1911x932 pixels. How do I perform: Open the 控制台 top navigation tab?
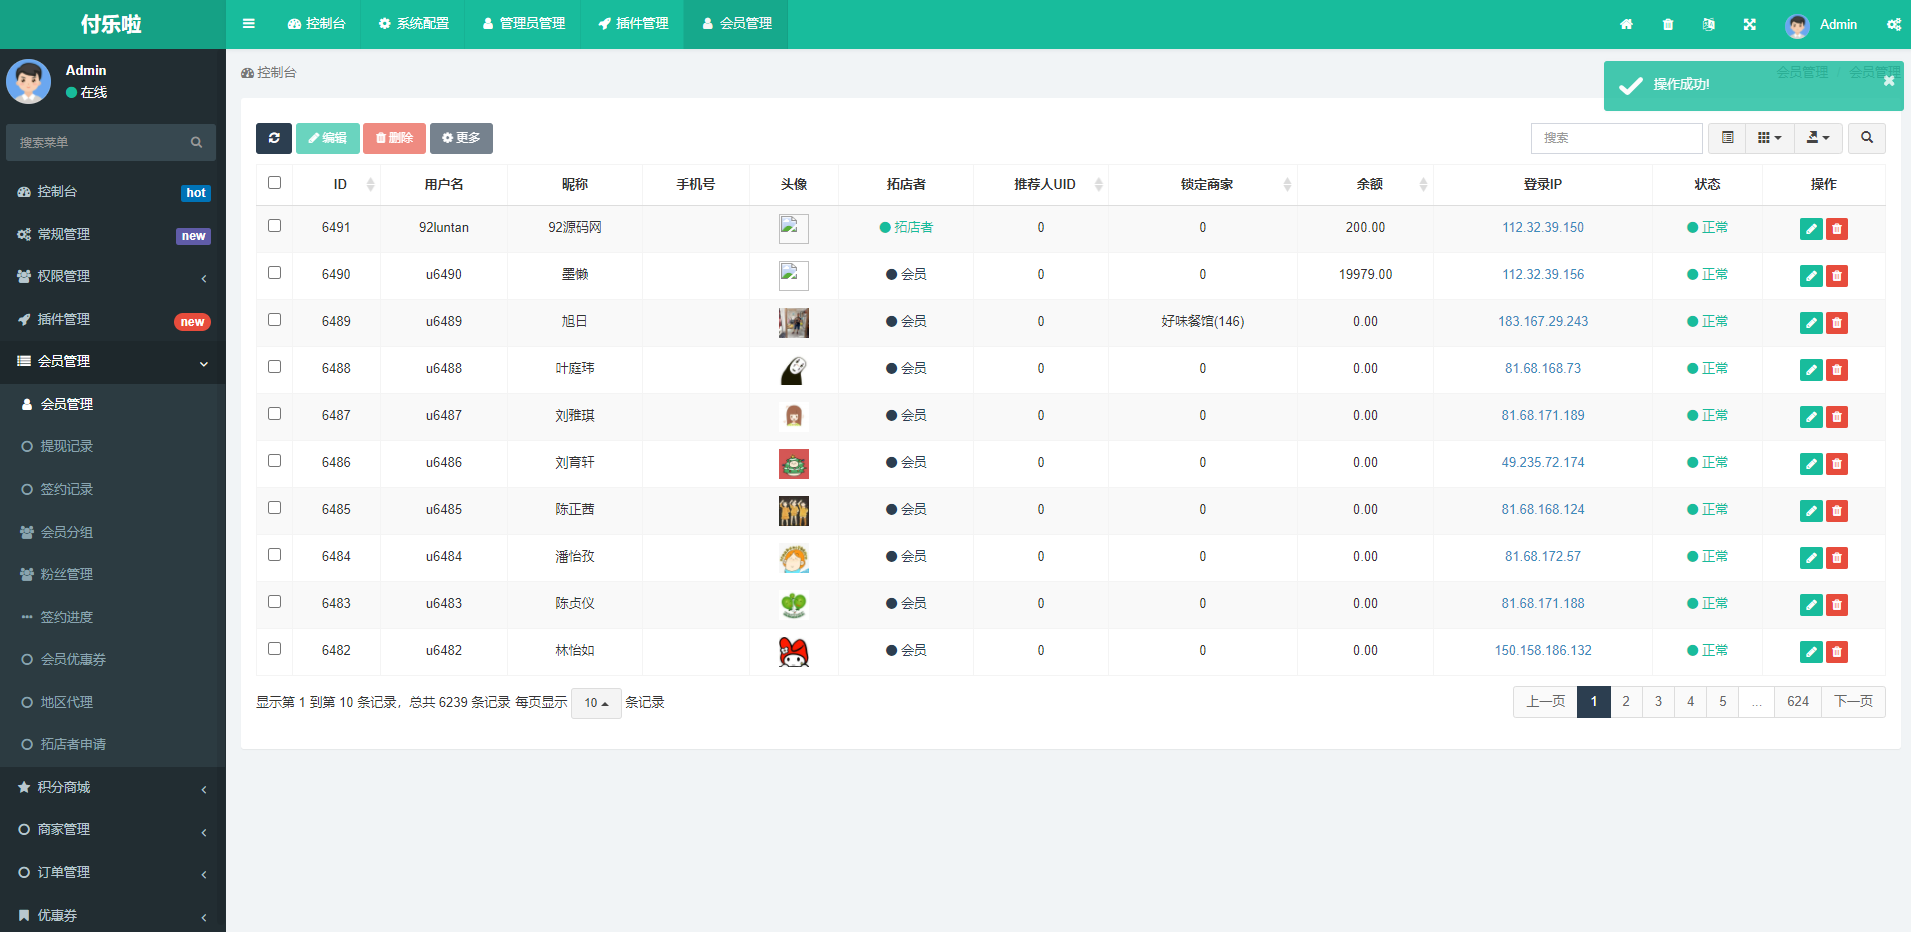pyautogui.click(x=317, y=24)
